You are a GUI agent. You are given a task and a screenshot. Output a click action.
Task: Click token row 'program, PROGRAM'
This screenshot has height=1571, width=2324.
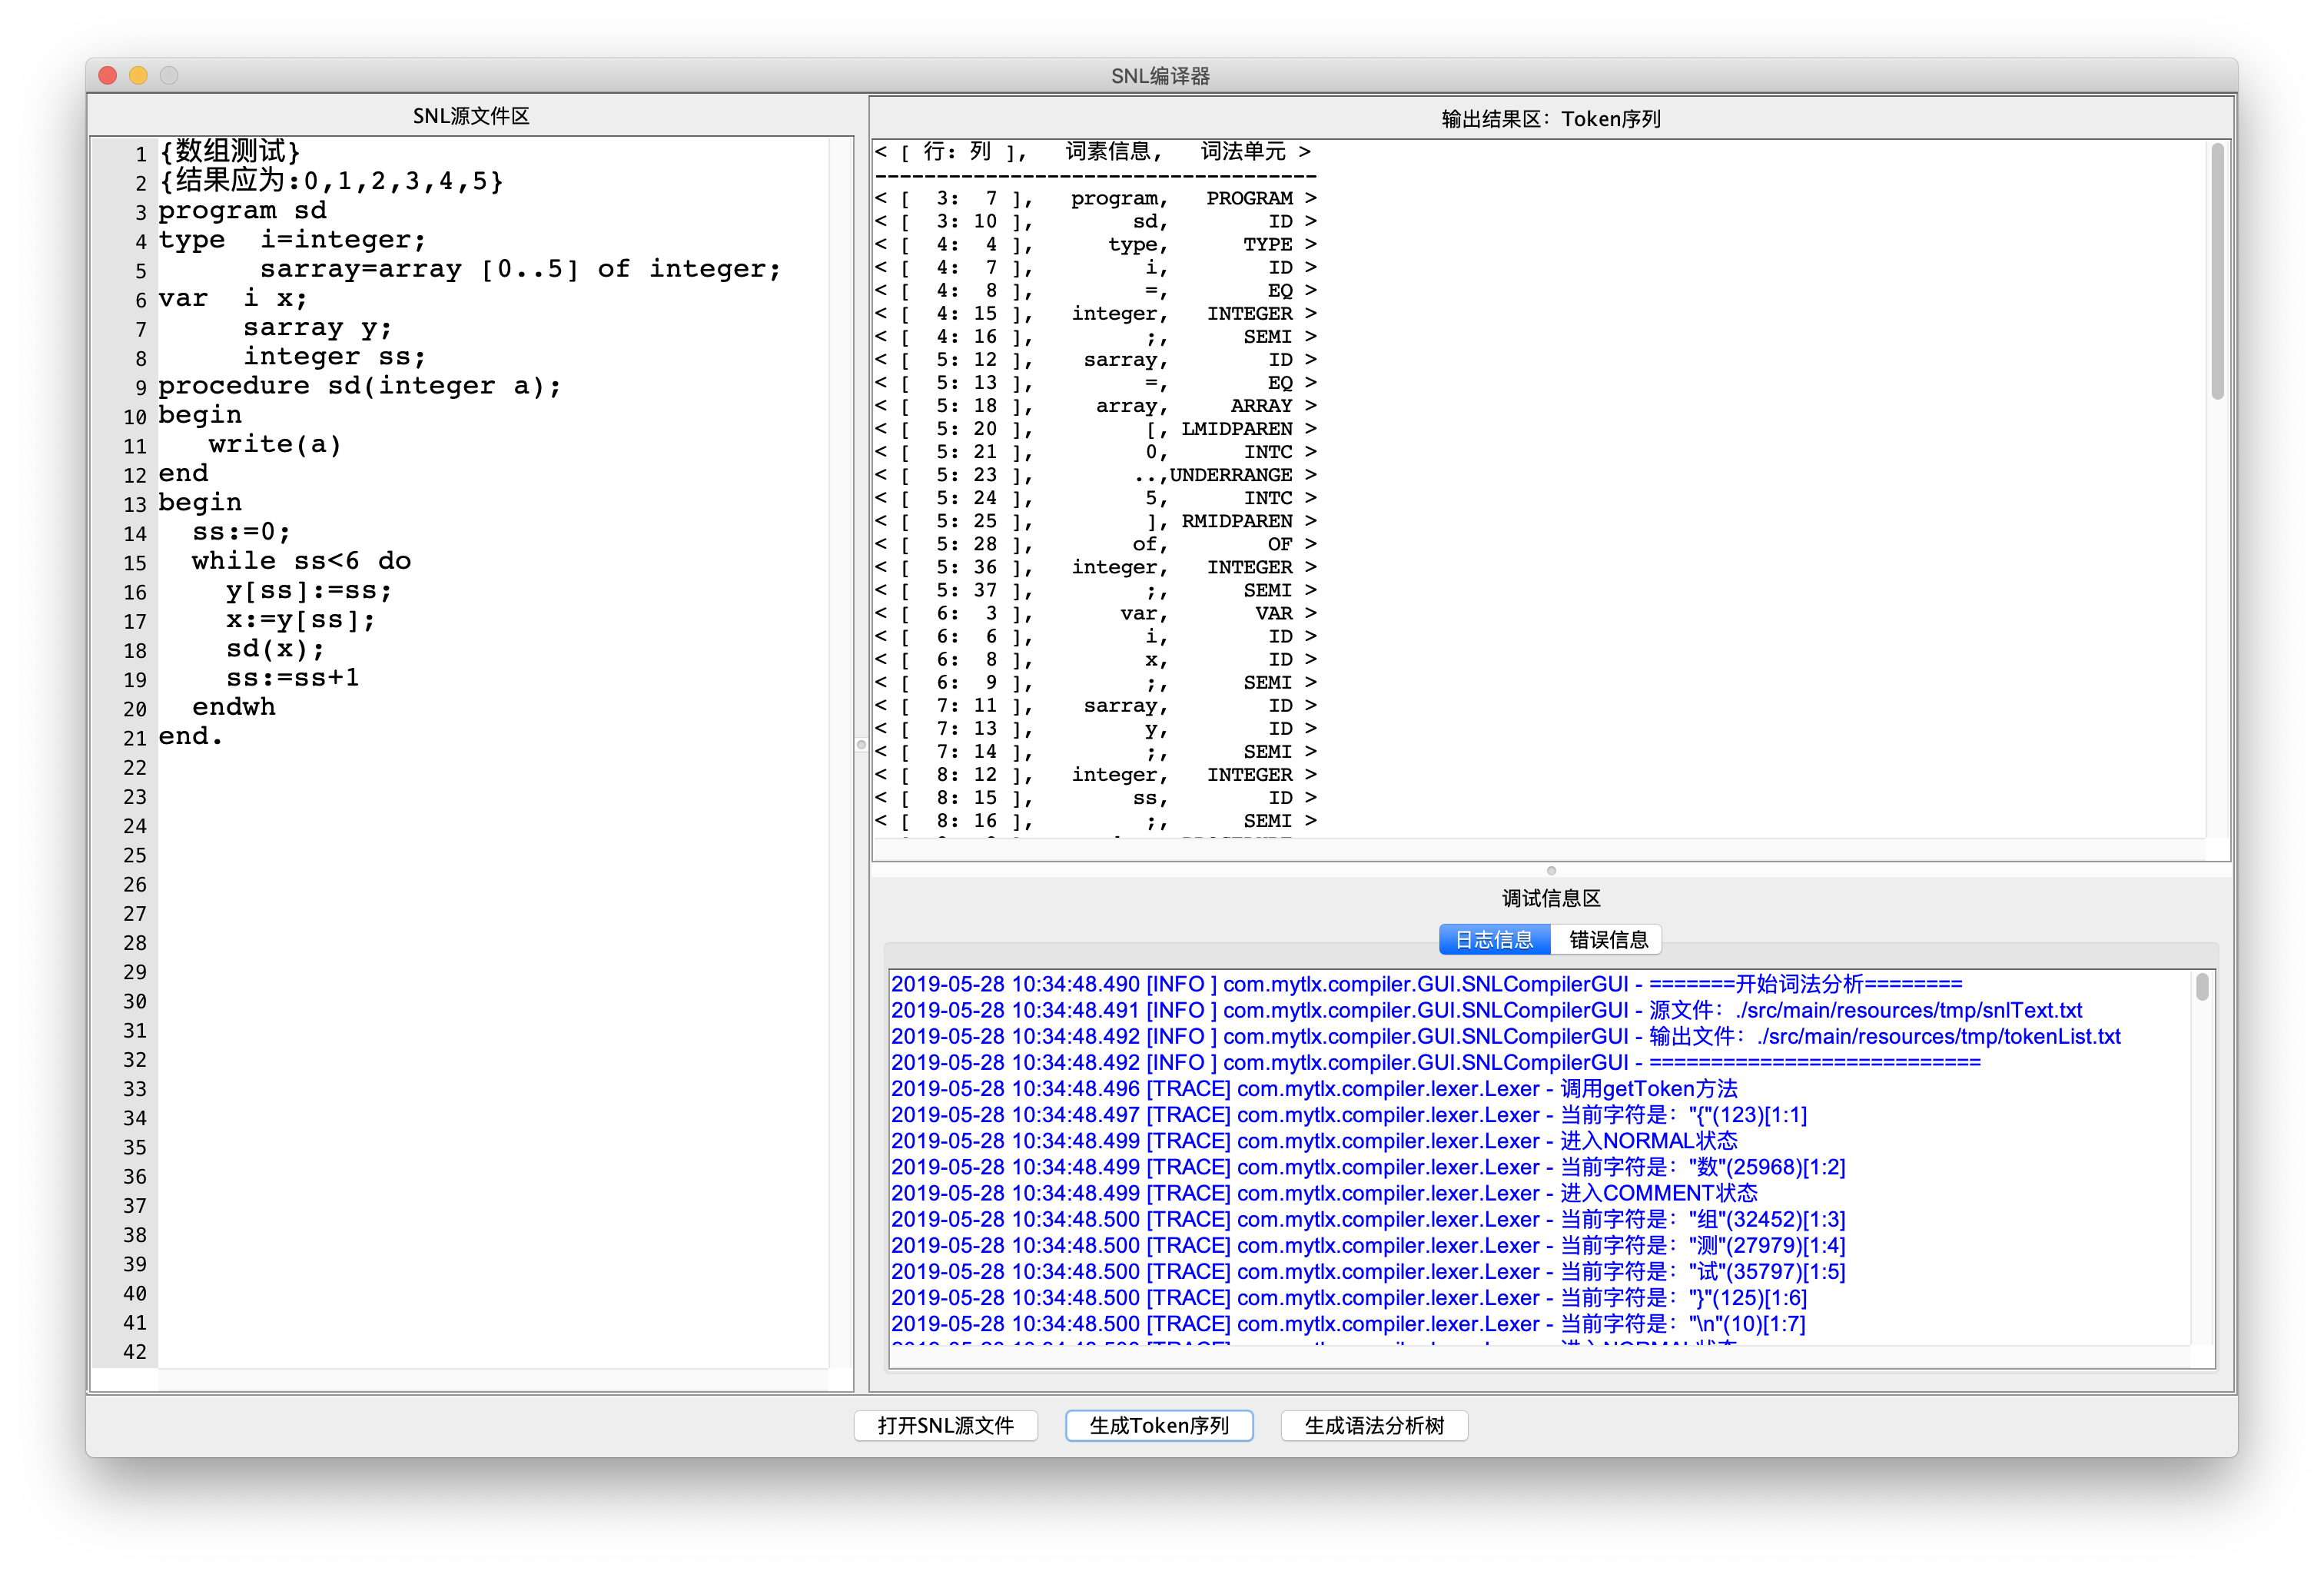1095,198
